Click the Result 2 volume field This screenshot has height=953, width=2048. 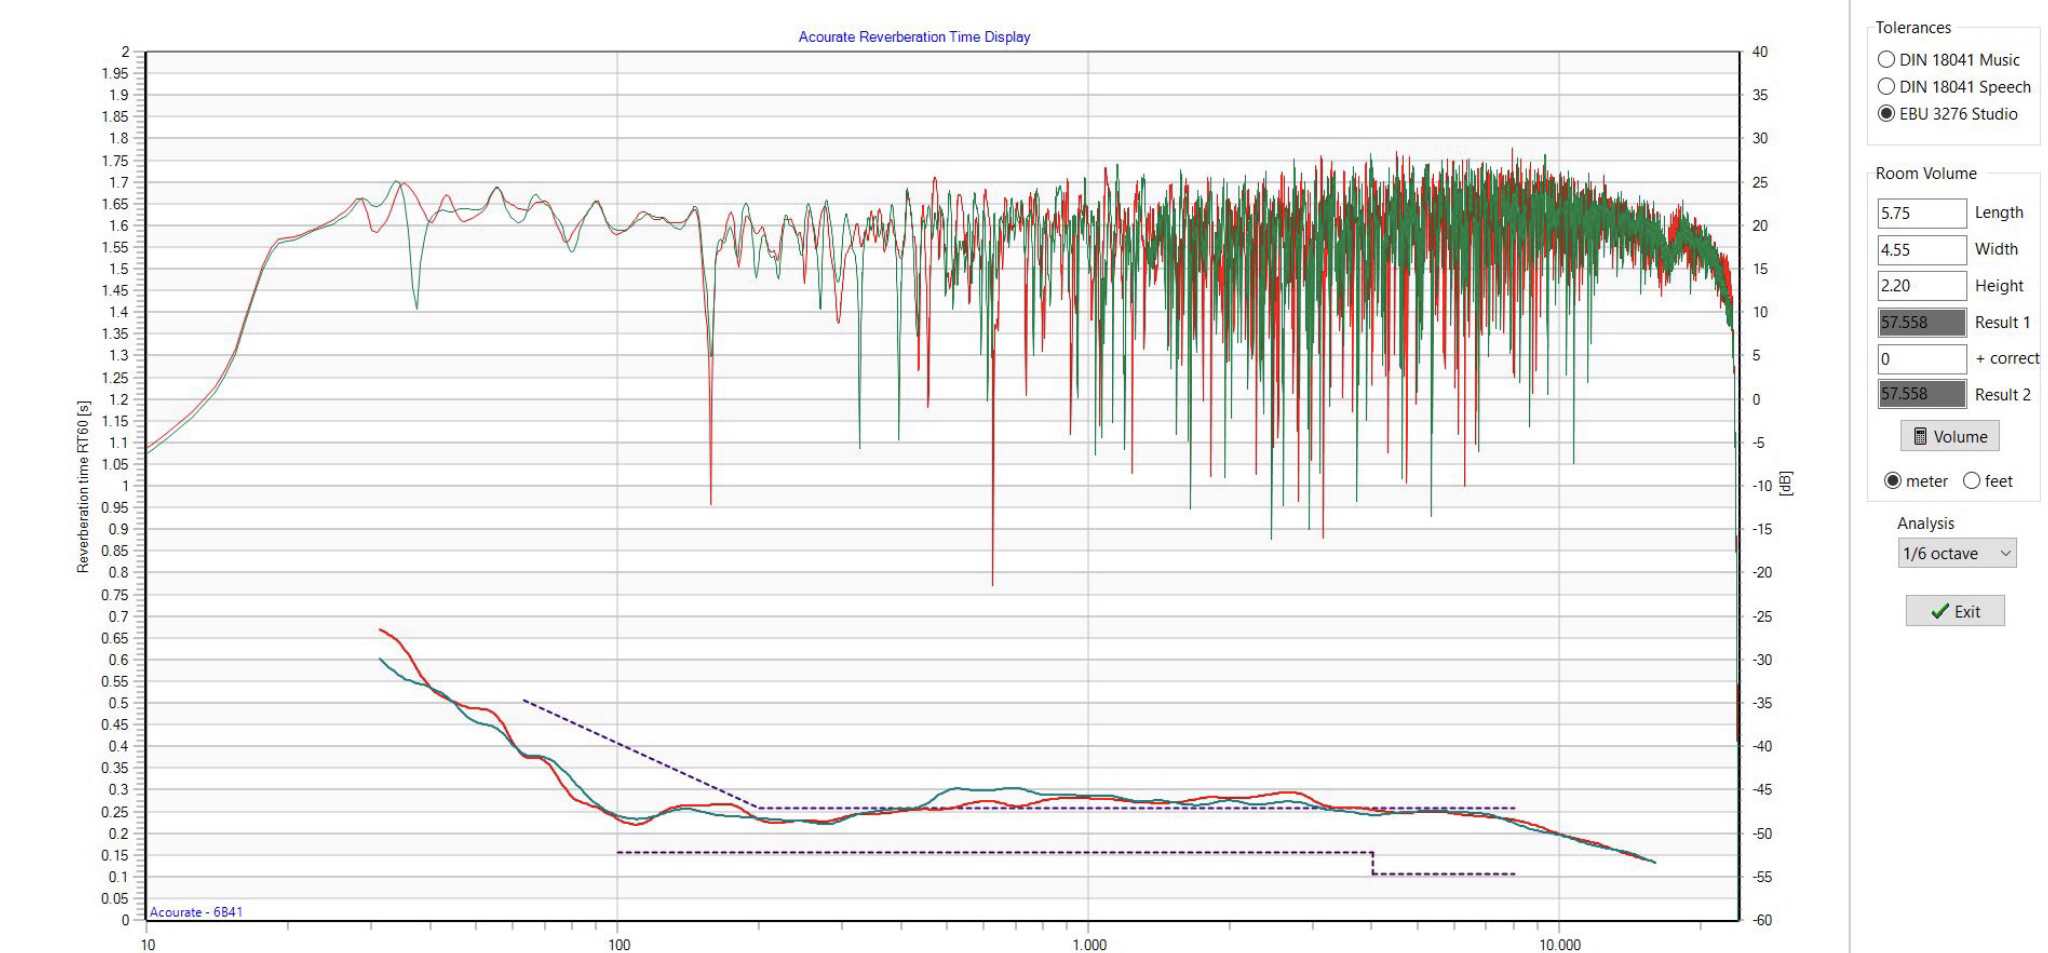[1921, 394]
